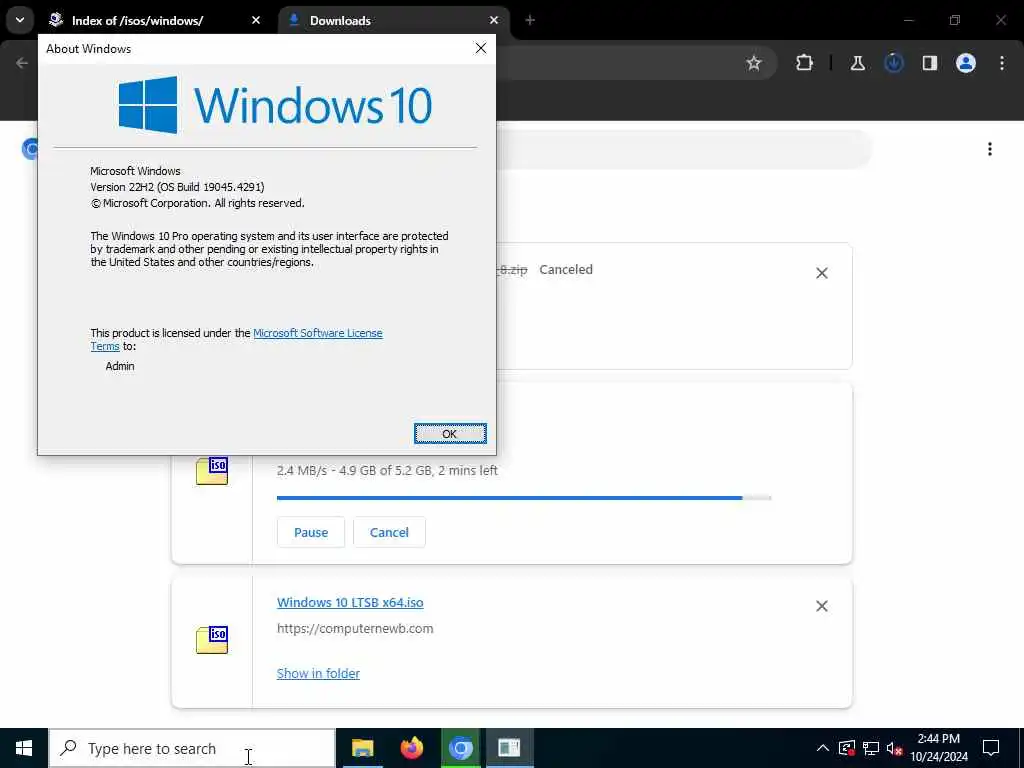Viewport: 1024px width, 768px height.
Task: Click the muted volume tray icon
Action: tap(895, 748)
